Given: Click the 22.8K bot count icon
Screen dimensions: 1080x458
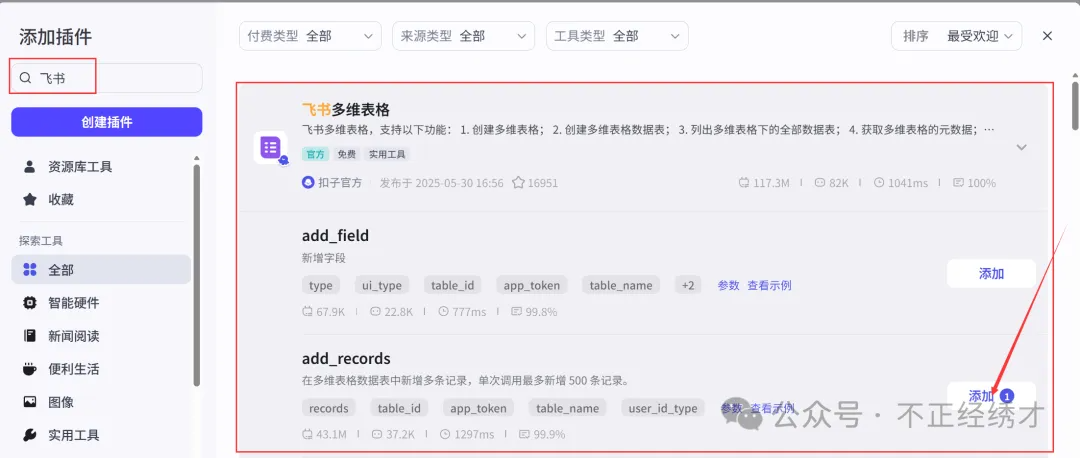Looking at the screenshot, I should tap(375, 312).
